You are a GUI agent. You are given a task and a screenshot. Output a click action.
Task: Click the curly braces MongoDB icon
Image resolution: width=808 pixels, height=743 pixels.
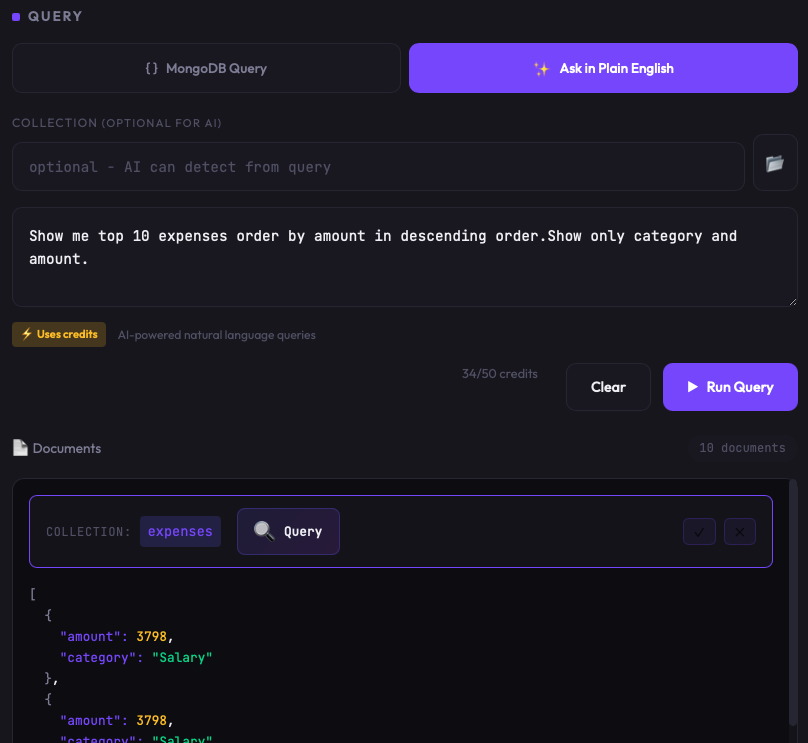(x=152, y=68)
